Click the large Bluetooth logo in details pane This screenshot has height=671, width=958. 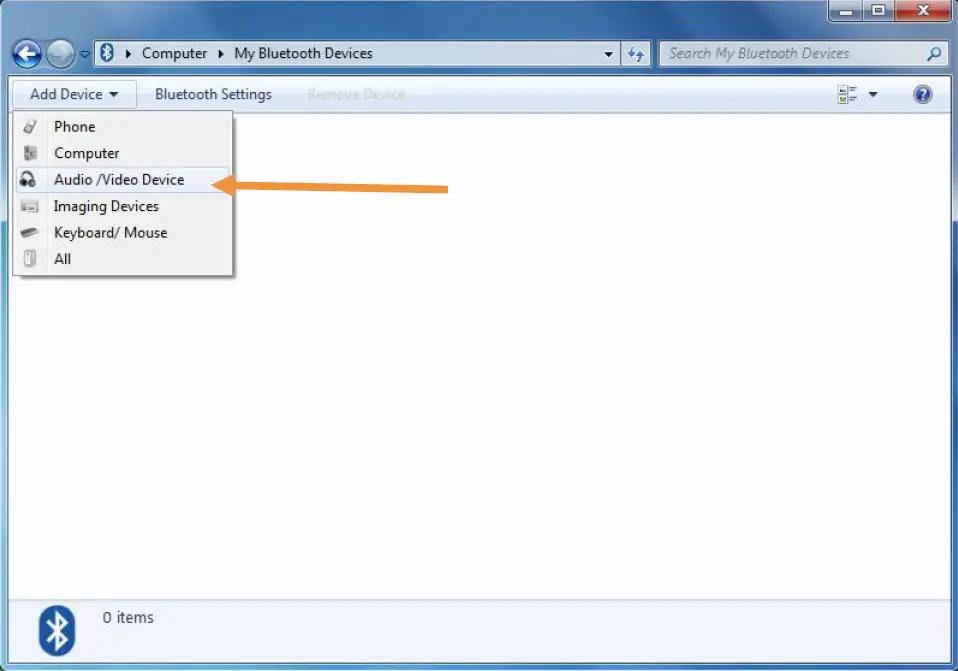pyautogui.click(x=57, y=631)
